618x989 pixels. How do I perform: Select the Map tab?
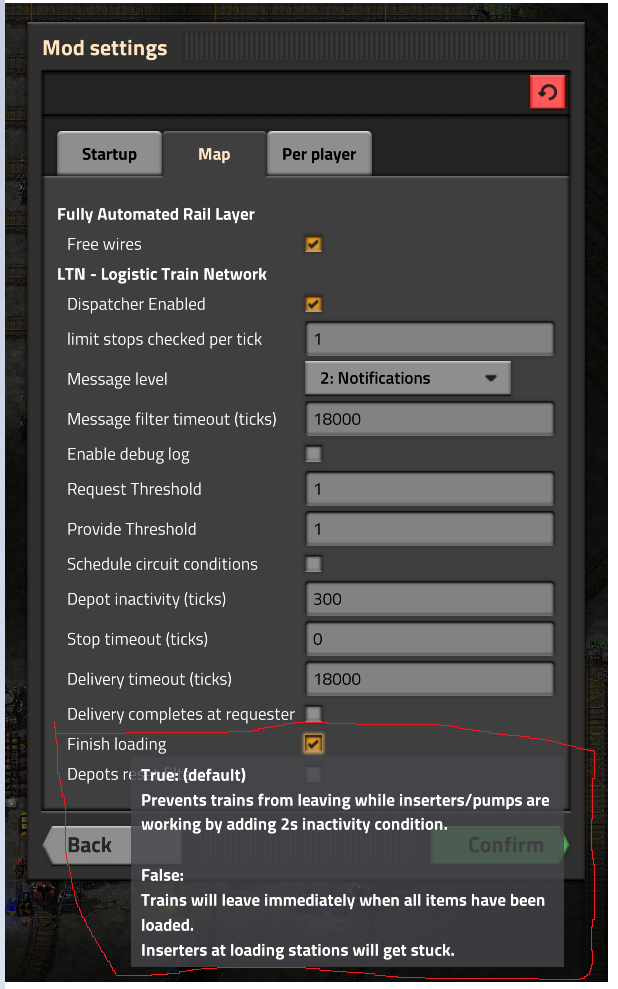(x=214, y=154)
